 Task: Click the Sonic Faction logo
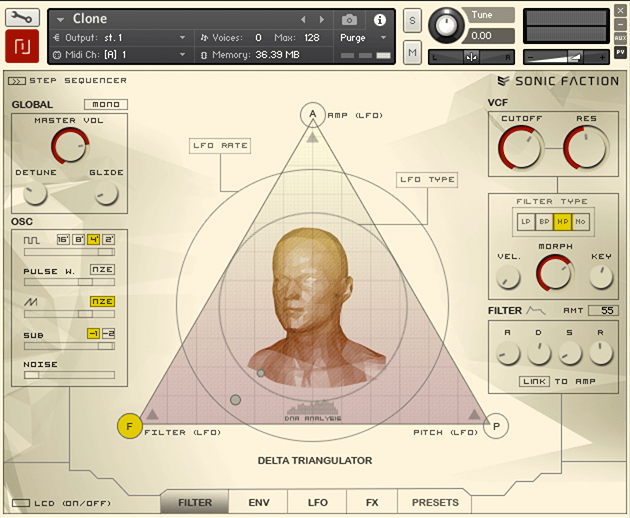click(x=559, y=80)
